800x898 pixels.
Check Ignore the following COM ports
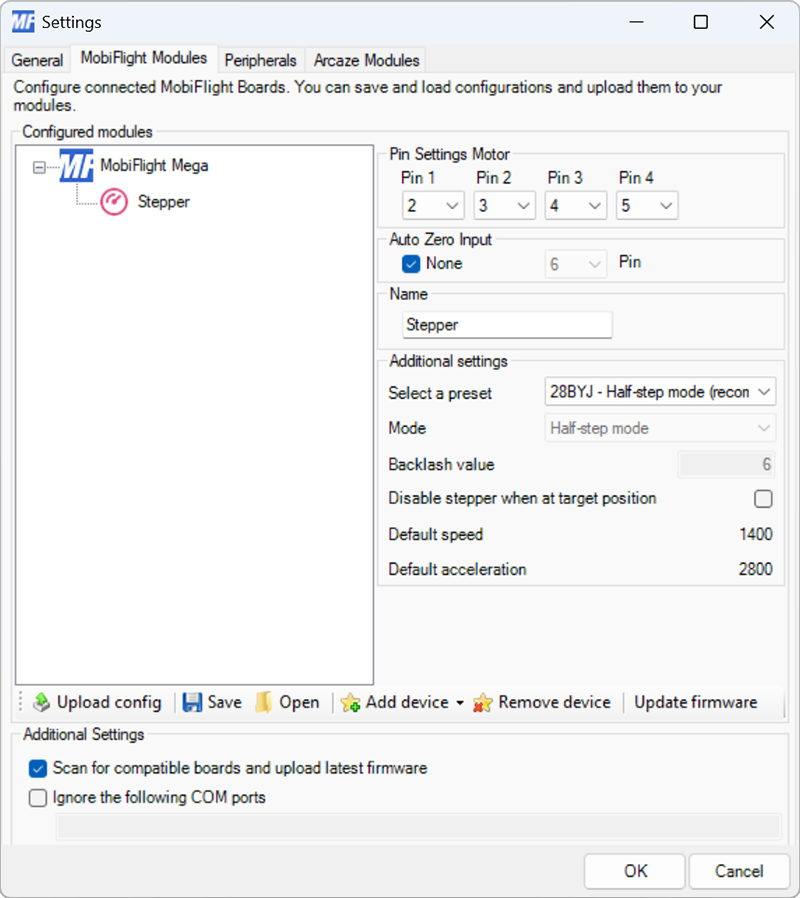point(38,798)
